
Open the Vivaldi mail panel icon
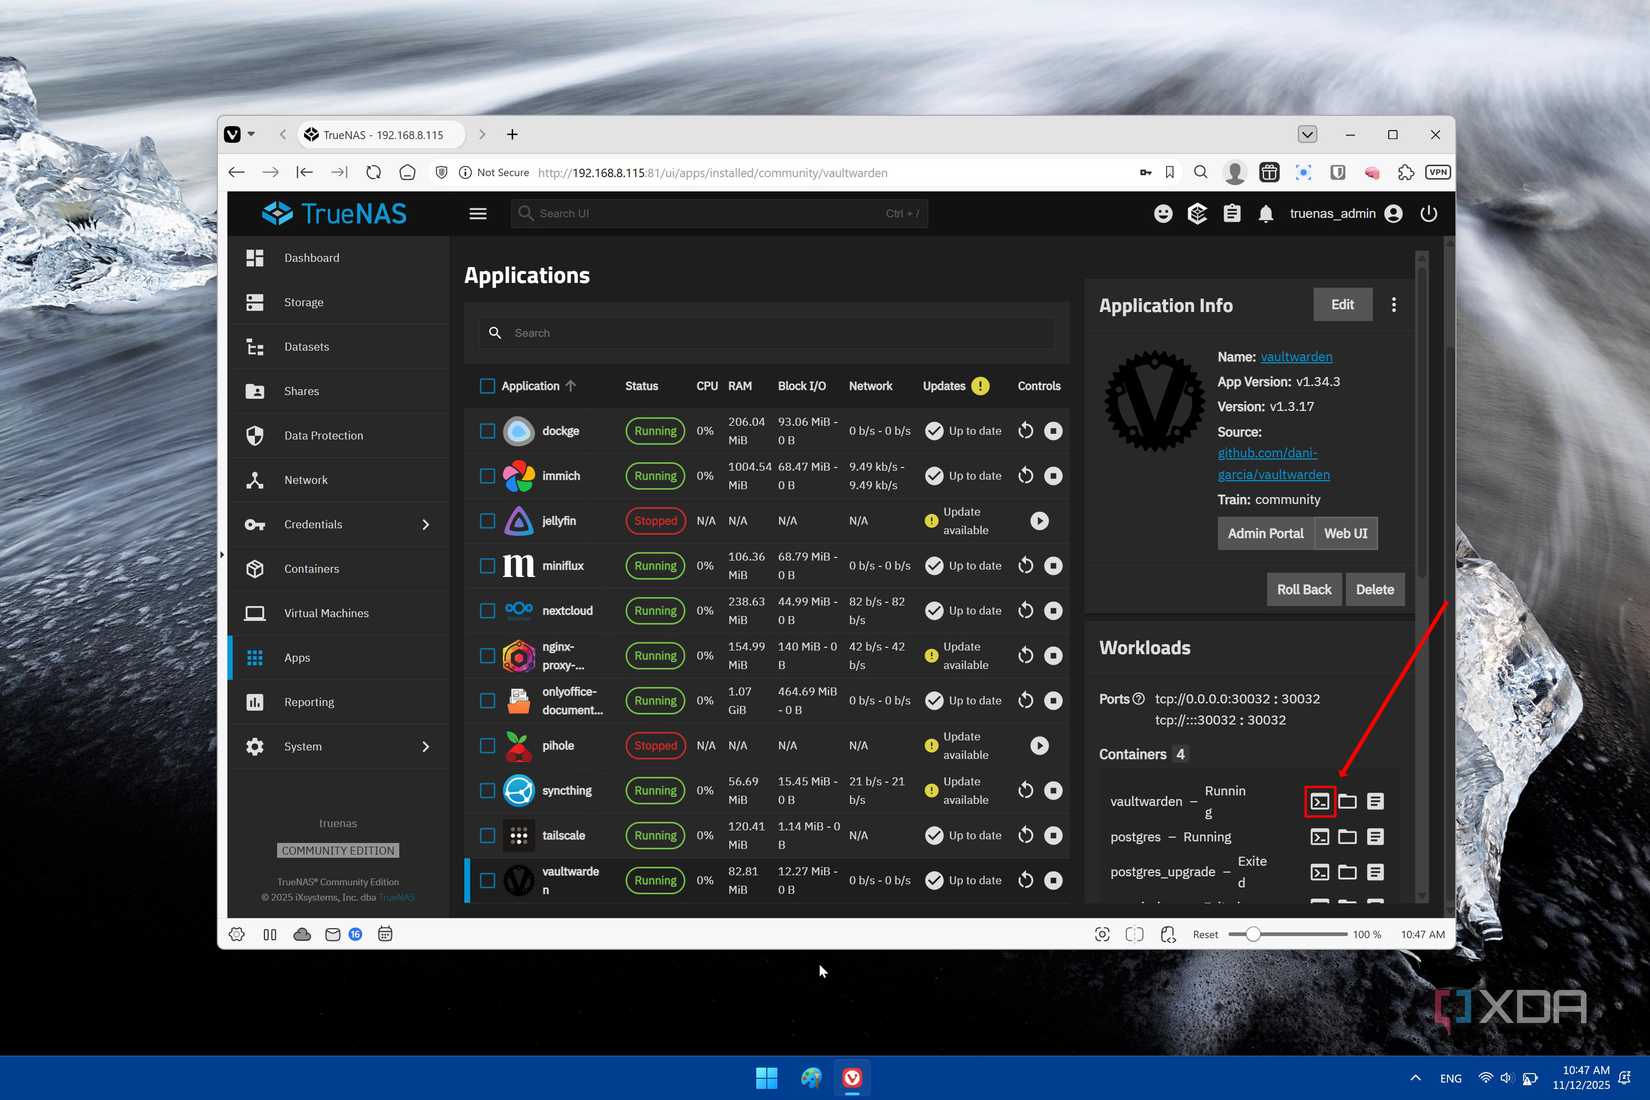tap(333, 934)
